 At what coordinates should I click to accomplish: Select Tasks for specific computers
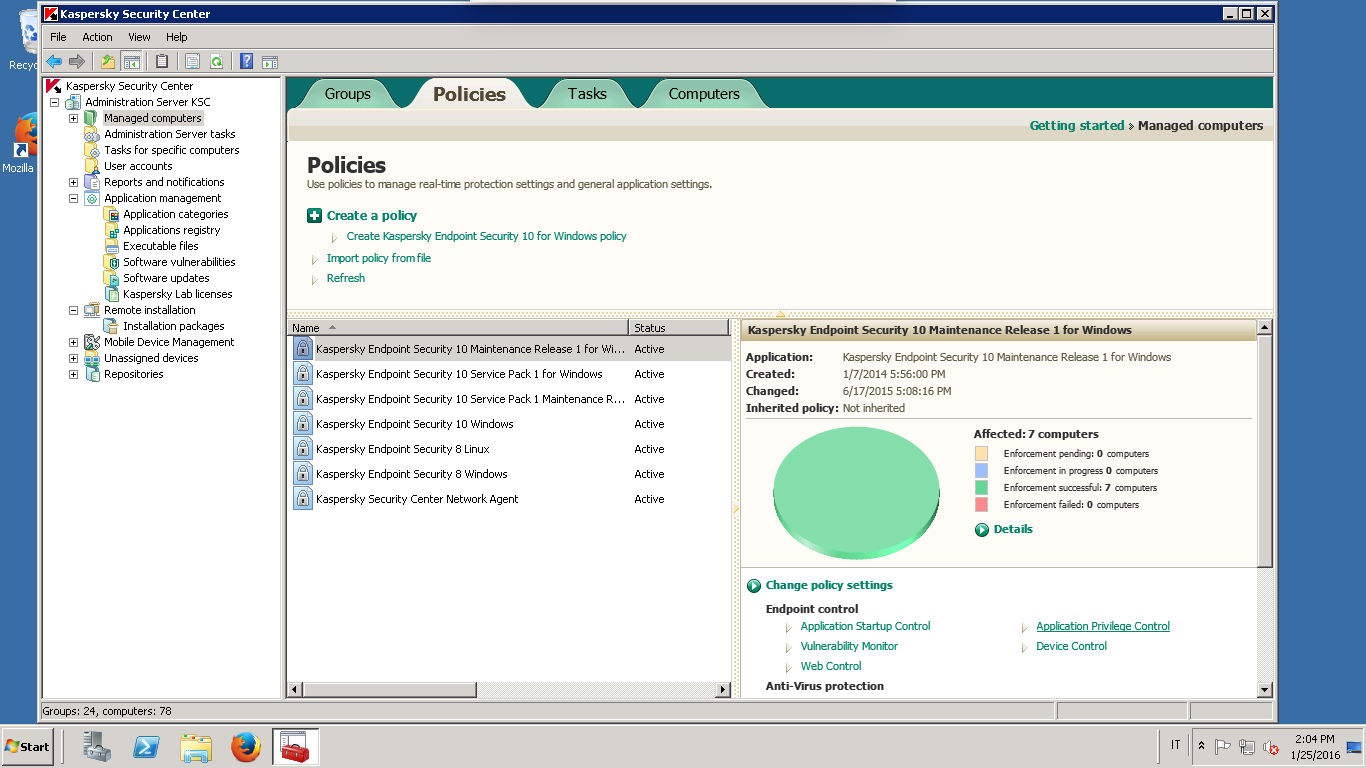pos(172,150)
